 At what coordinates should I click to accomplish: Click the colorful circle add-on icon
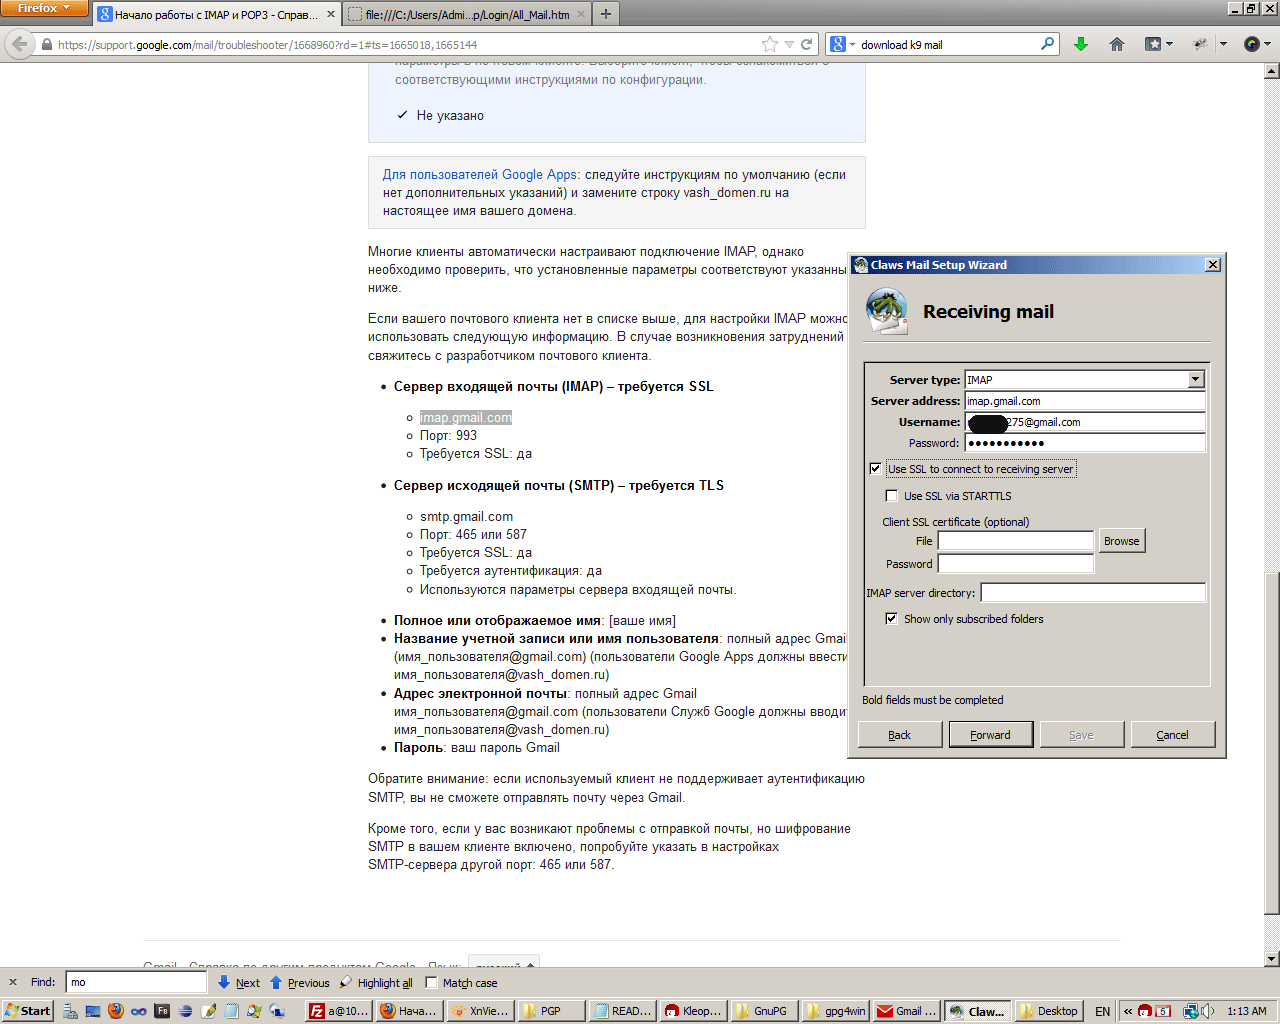point(1252,44)
